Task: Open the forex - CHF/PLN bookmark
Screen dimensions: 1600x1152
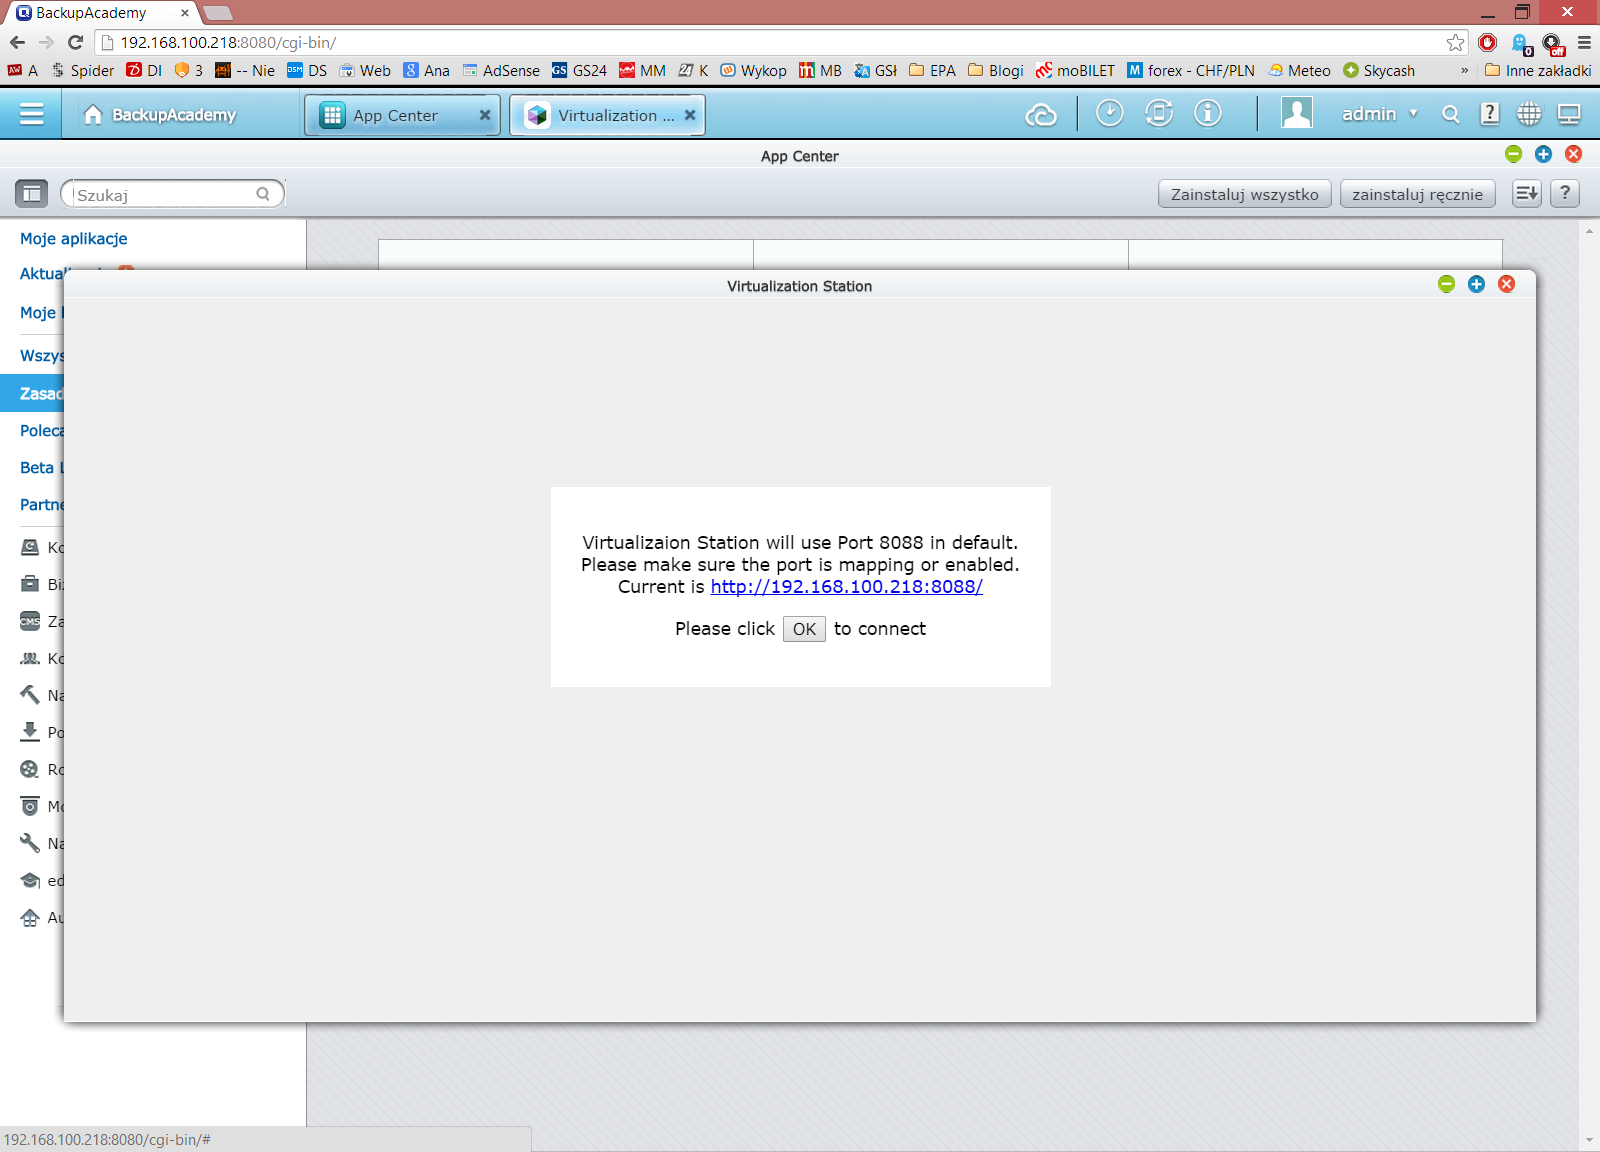Action: [1191, 70]
